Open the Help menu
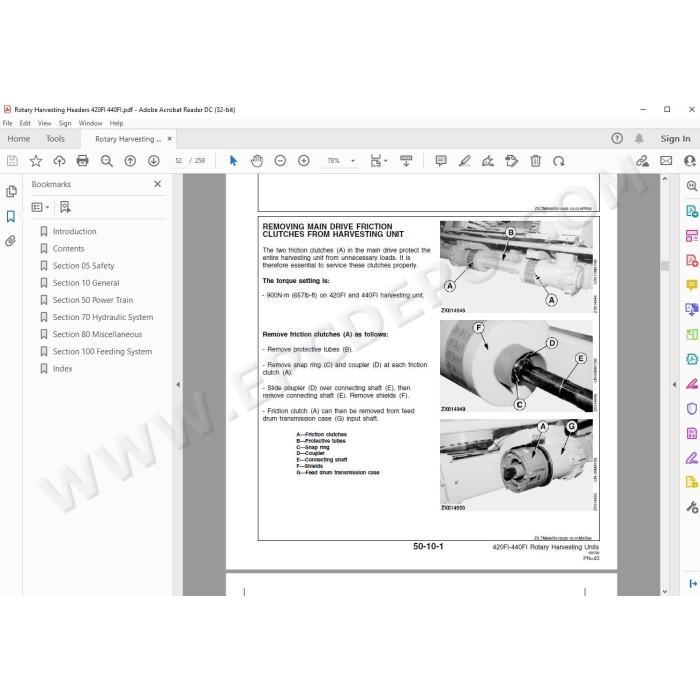700x700 pixels. (116, 123)
